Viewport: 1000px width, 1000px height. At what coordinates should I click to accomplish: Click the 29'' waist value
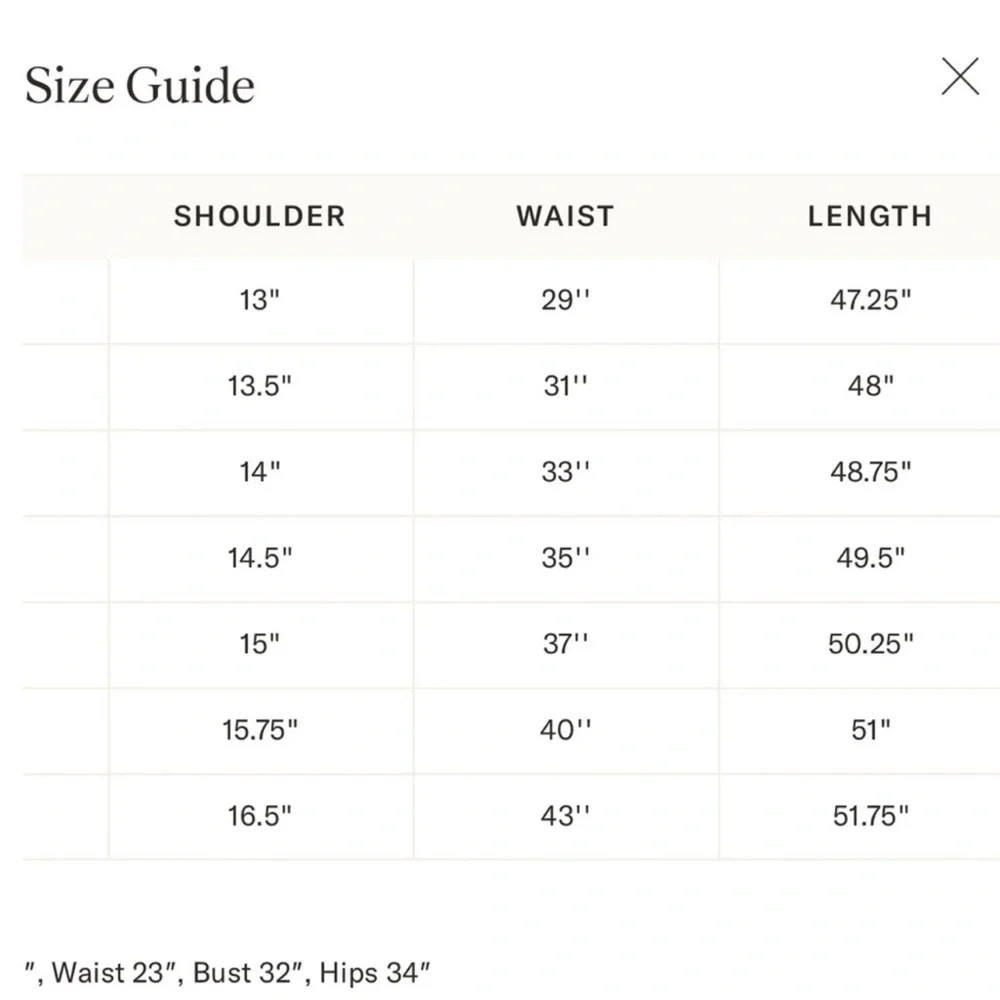(566, 300)
